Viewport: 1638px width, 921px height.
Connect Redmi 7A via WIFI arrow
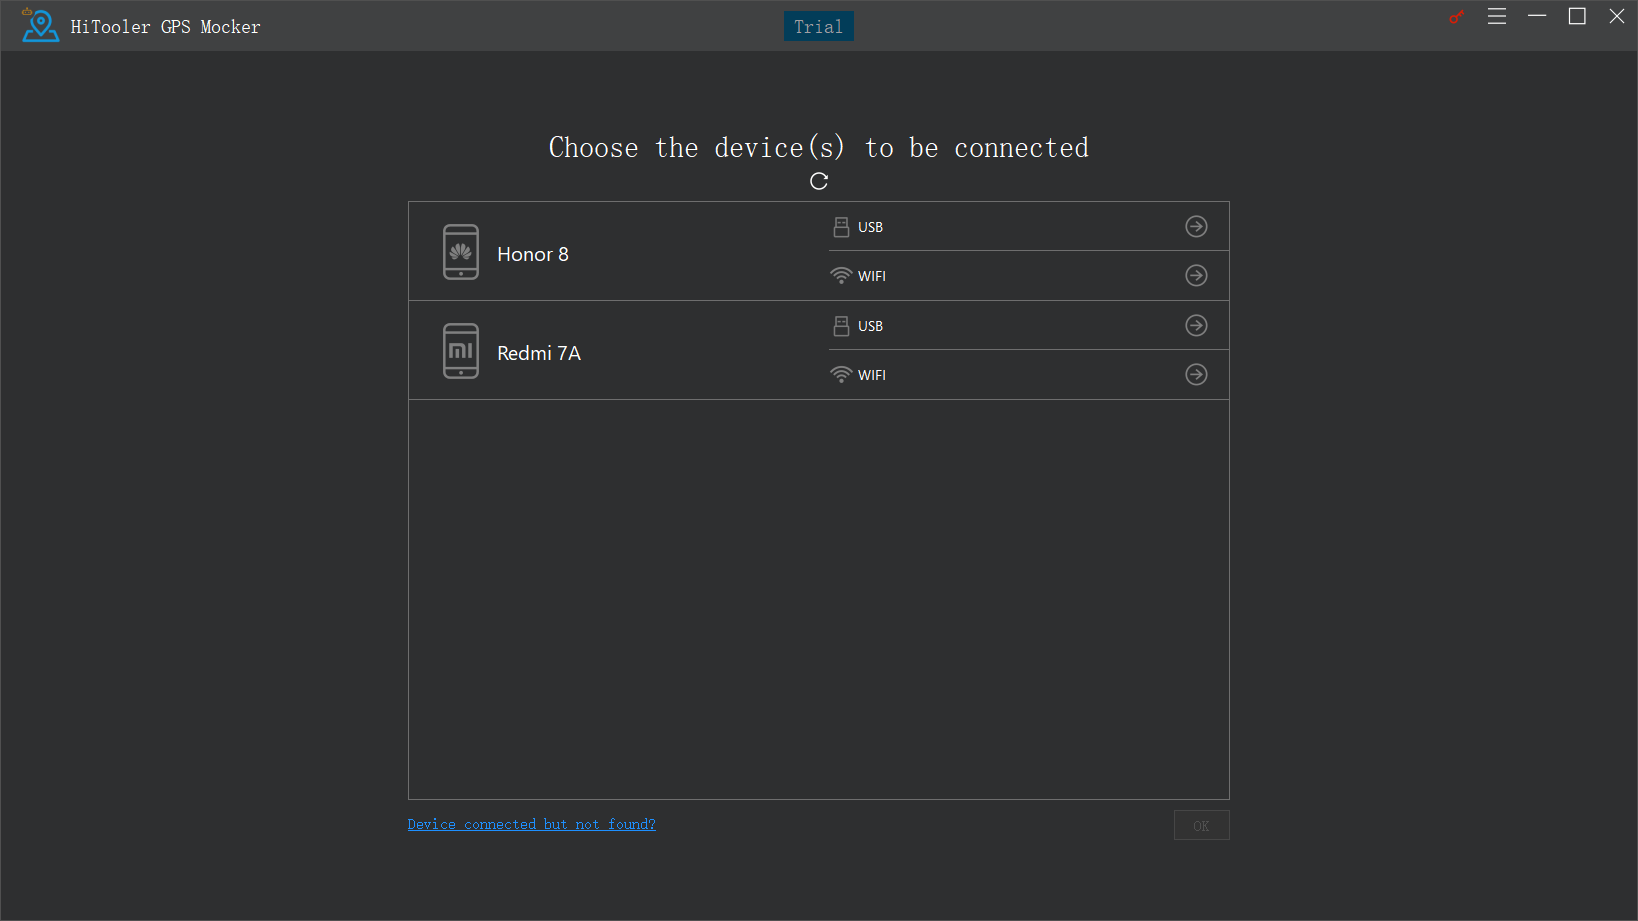[x=1196, y=375]
